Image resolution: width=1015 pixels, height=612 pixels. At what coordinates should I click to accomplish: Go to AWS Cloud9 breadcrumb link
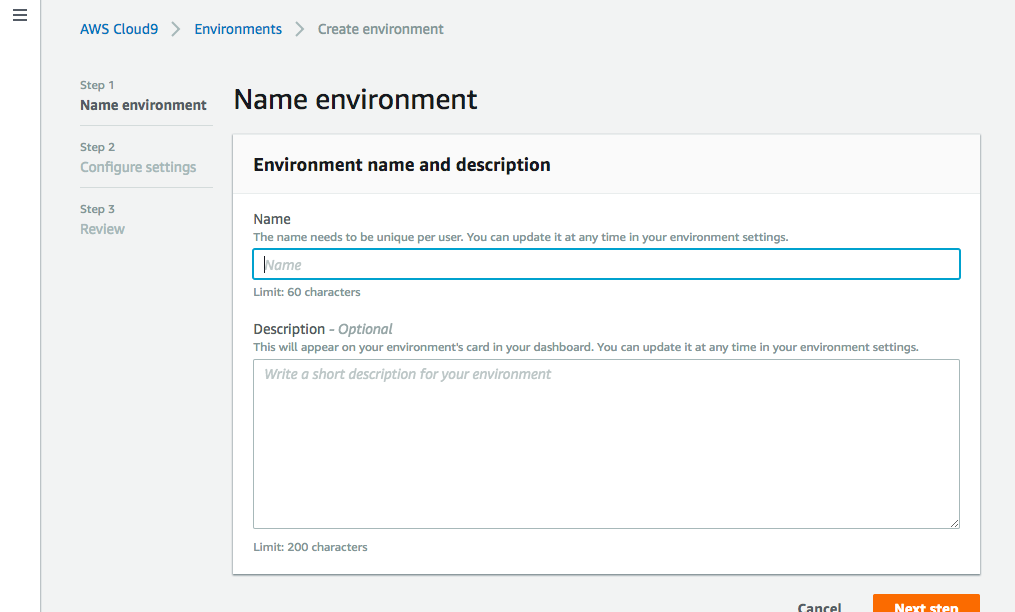pyautogui.click(x=119, y=29)
